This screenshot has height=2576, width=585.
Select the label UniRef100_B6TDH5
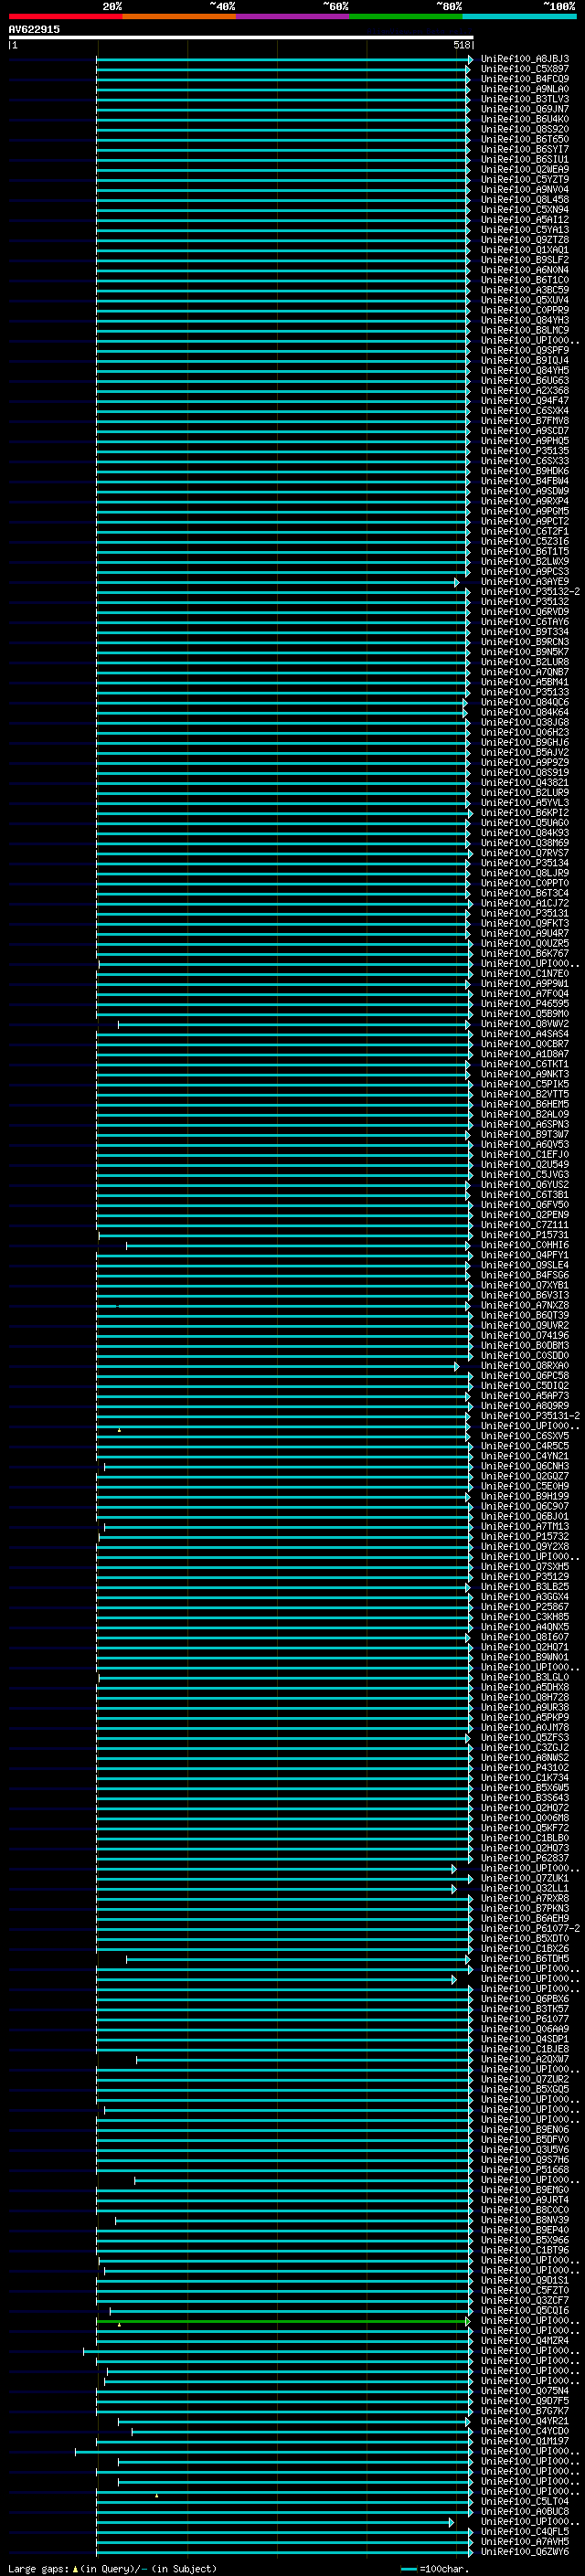tap(525, 1959)
